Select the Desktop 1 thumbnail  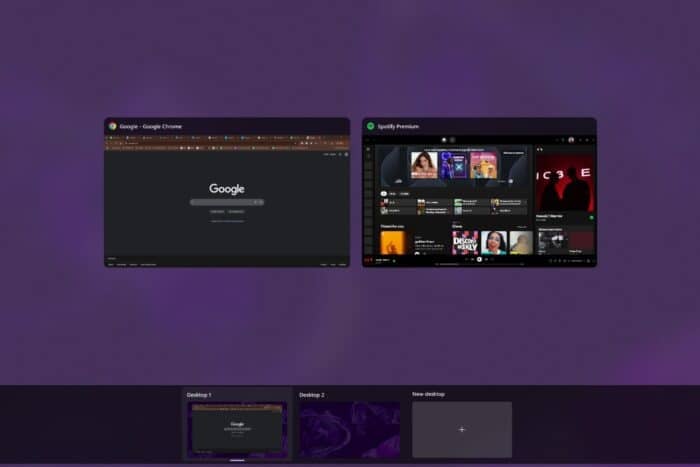pos(237,429)
